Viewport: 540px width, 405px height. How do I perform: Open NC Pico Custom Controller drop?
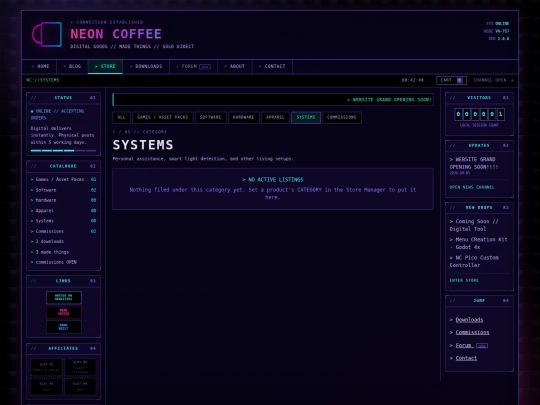pos(474,261)
